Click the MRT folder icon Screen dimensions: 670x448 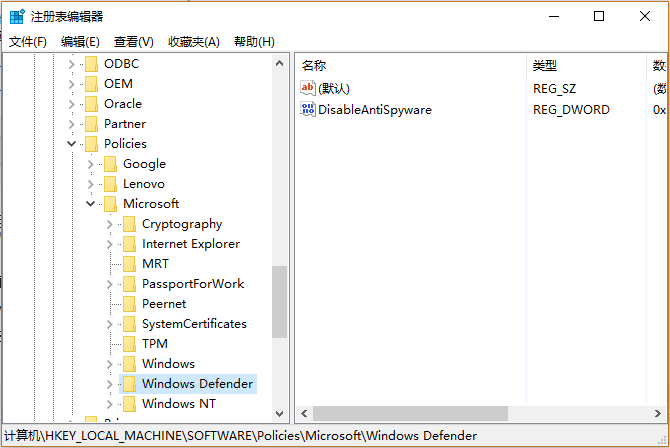click(x=129, y=264)
